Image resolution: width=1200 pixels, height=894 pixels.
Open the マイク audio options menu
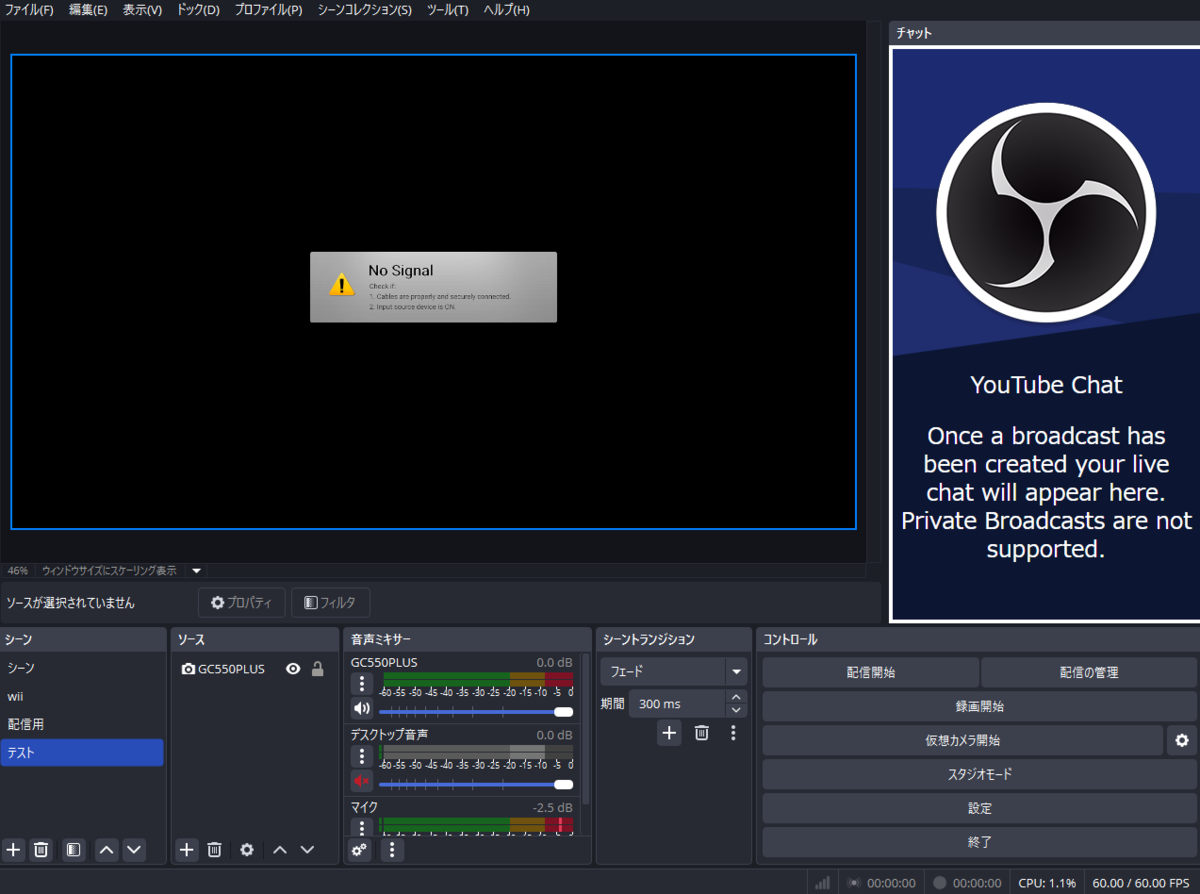click(362, 827)
